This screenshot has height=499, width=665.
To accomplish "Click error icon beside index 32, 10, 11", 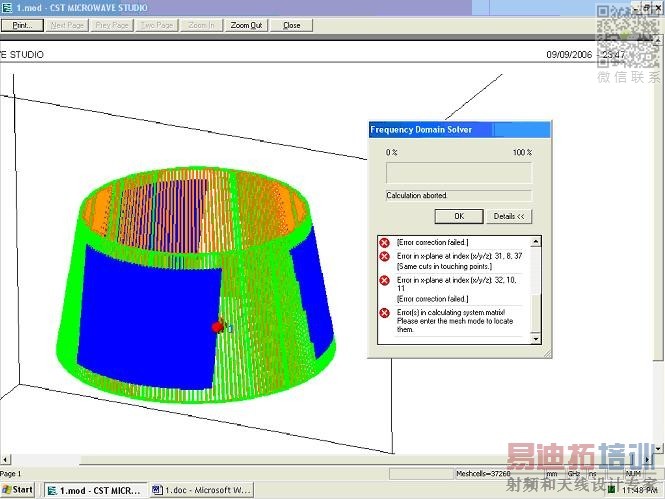I will (x=384, y=280).
